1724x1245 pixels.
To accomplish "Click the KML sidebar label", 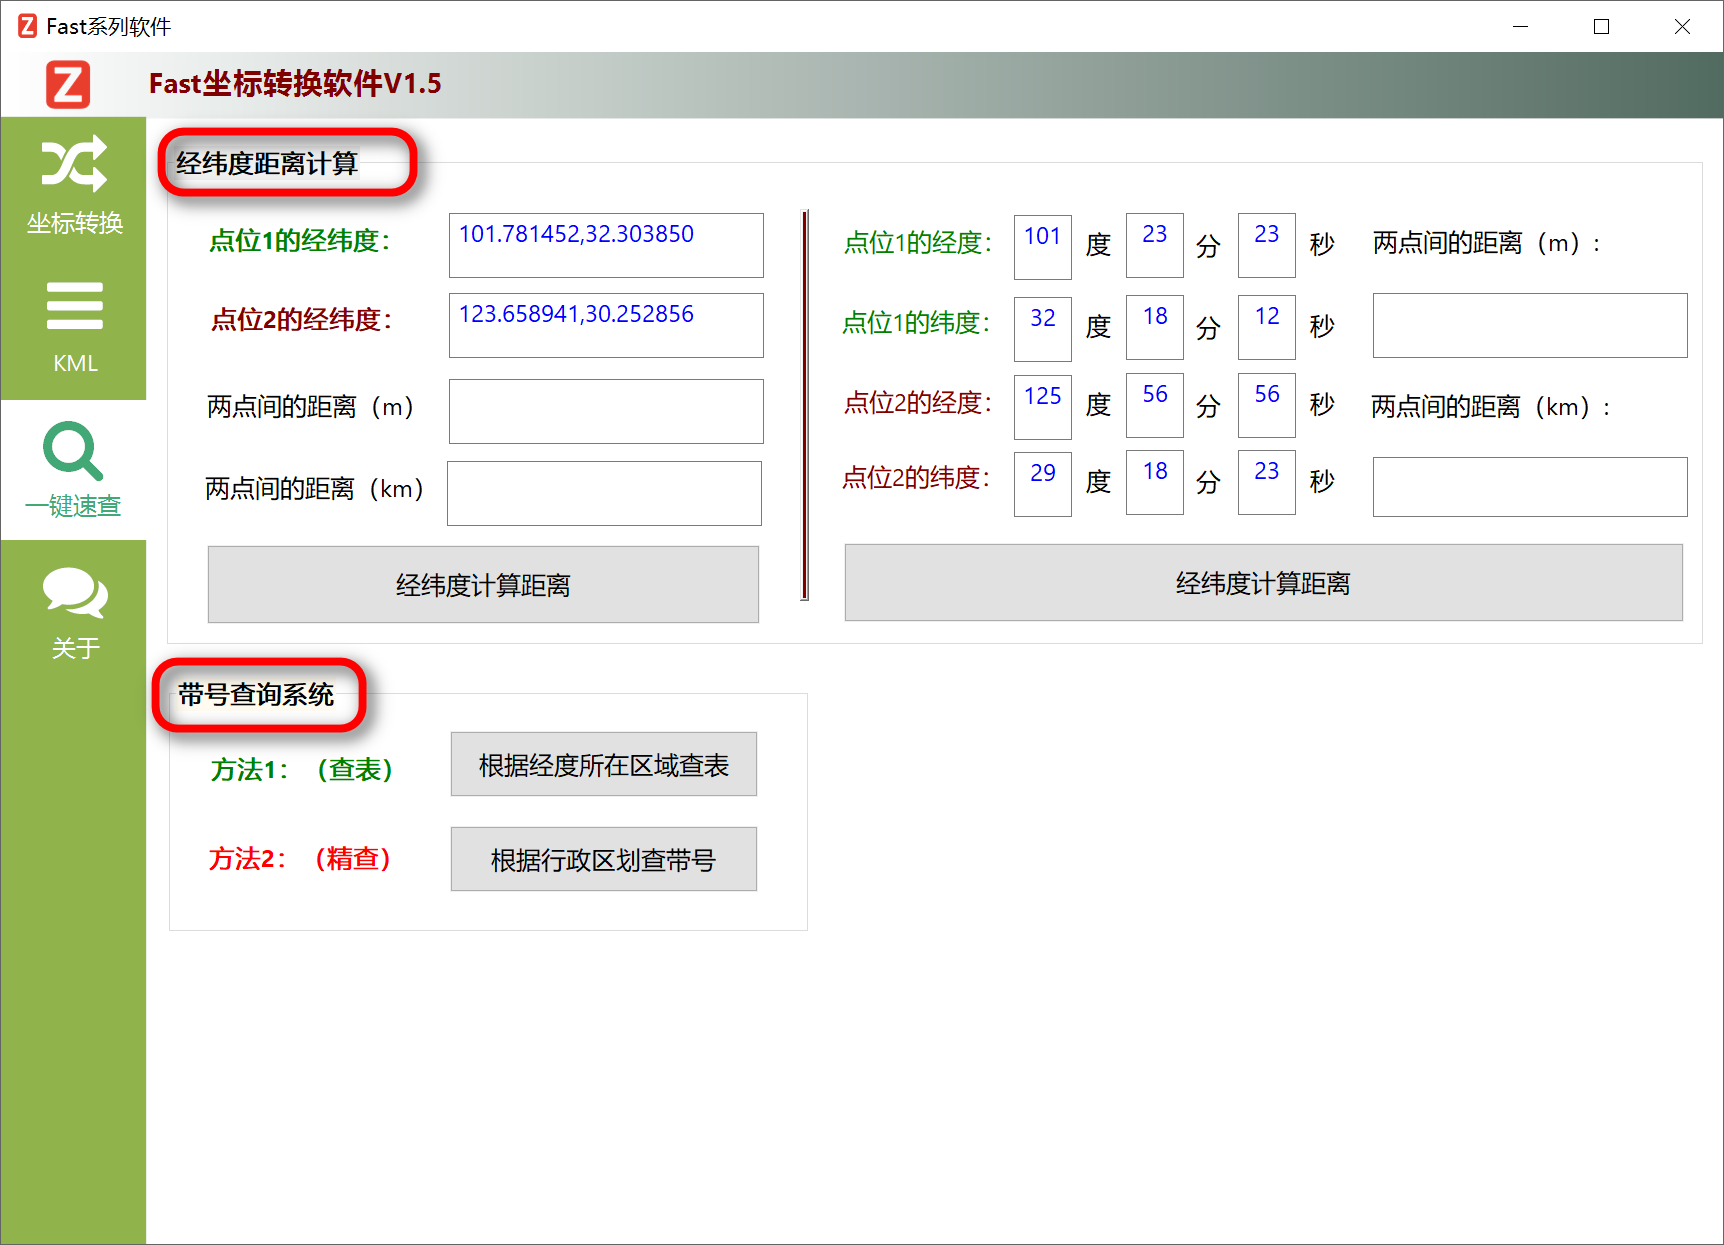I will (75, 363).
